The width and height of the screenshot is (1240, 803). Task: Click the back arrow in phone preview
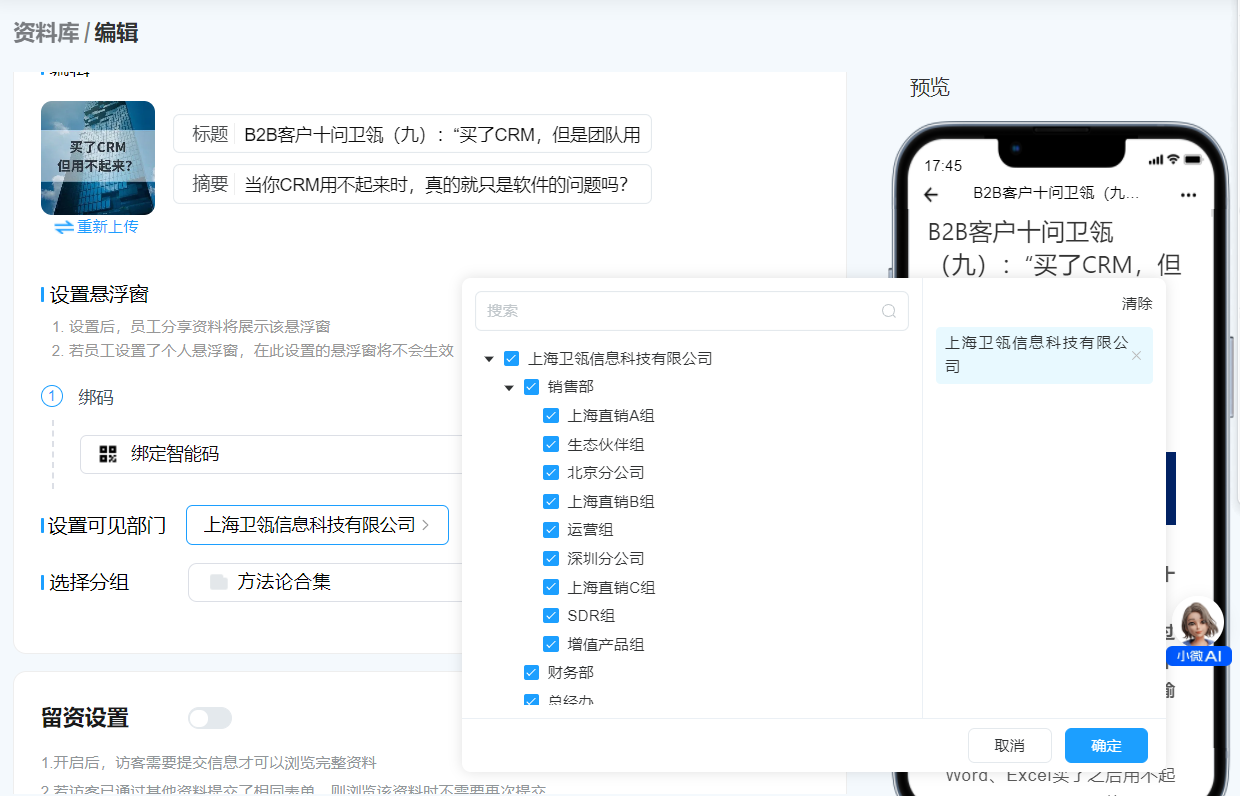pos(931,194)
